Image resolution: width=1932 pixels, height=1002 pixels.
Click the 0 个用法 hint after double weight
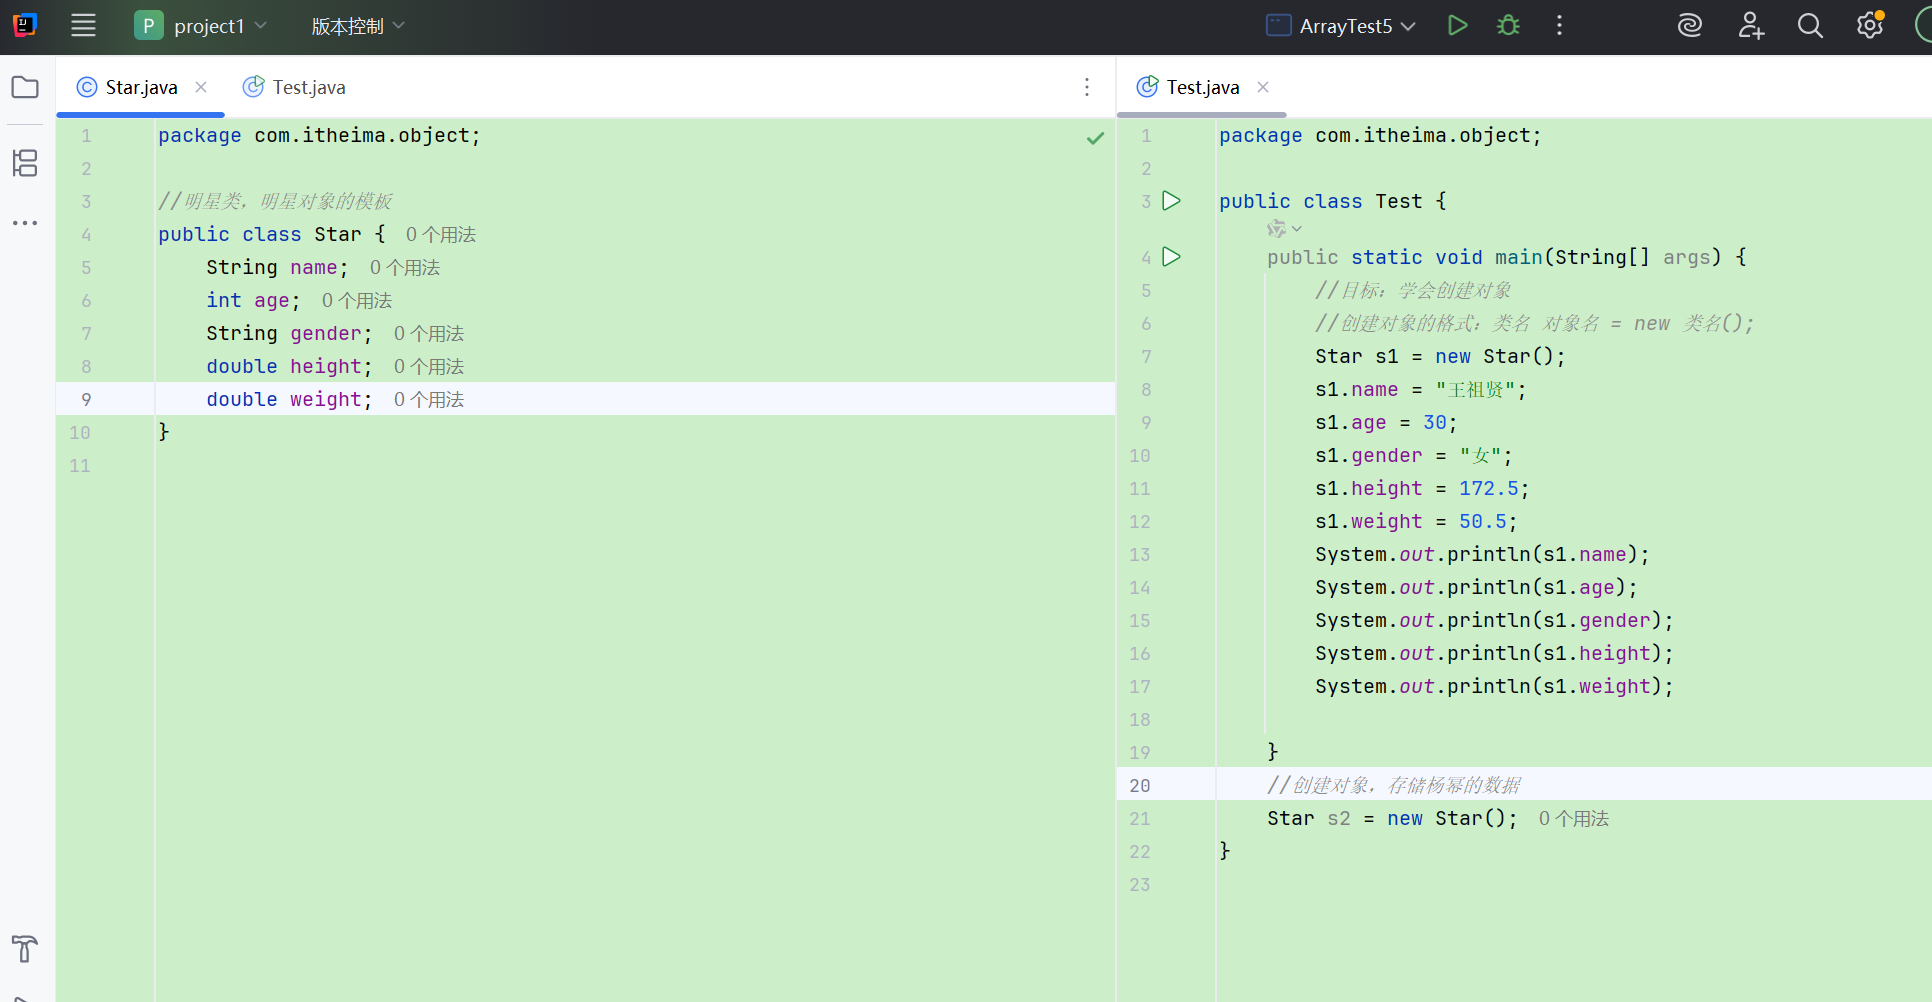pyautogui.click(x=429, y=399)
